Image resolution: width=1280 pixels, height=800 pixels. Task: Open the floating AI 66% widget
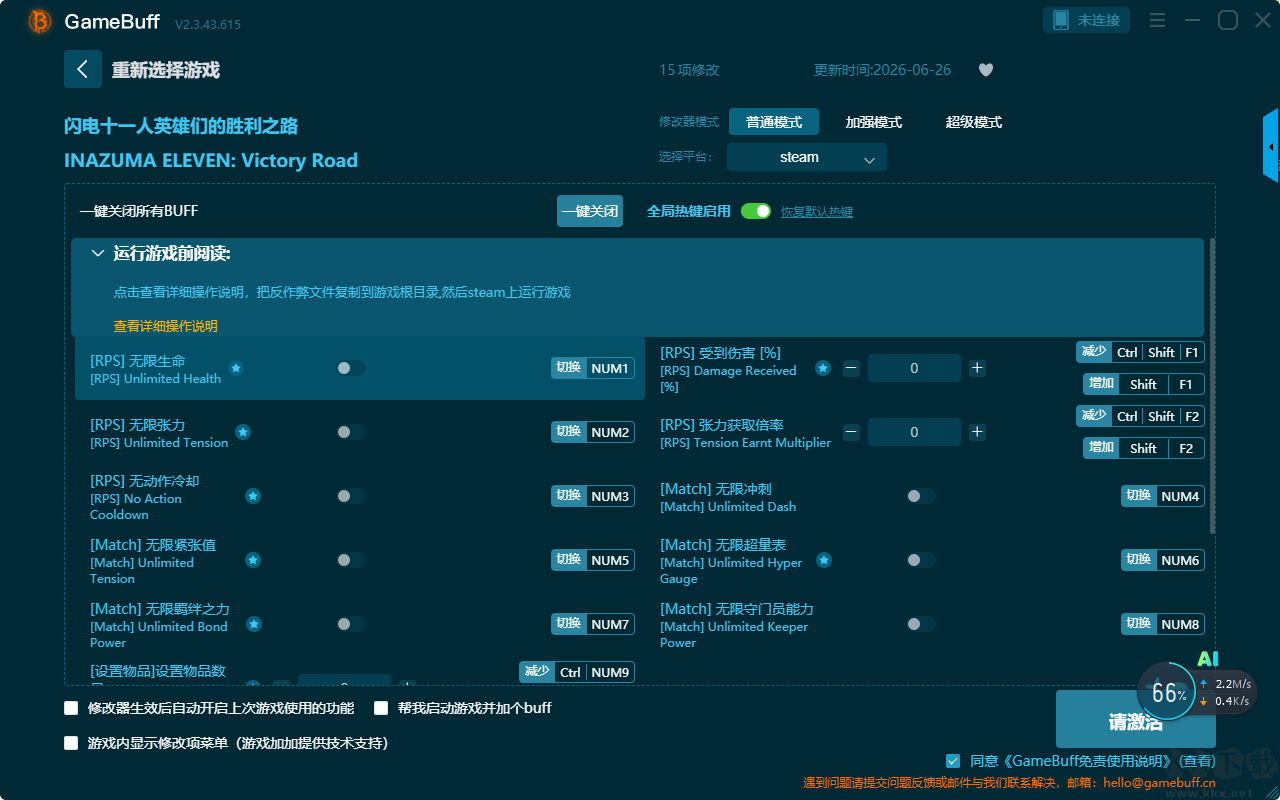click(x=1168, y=692)
